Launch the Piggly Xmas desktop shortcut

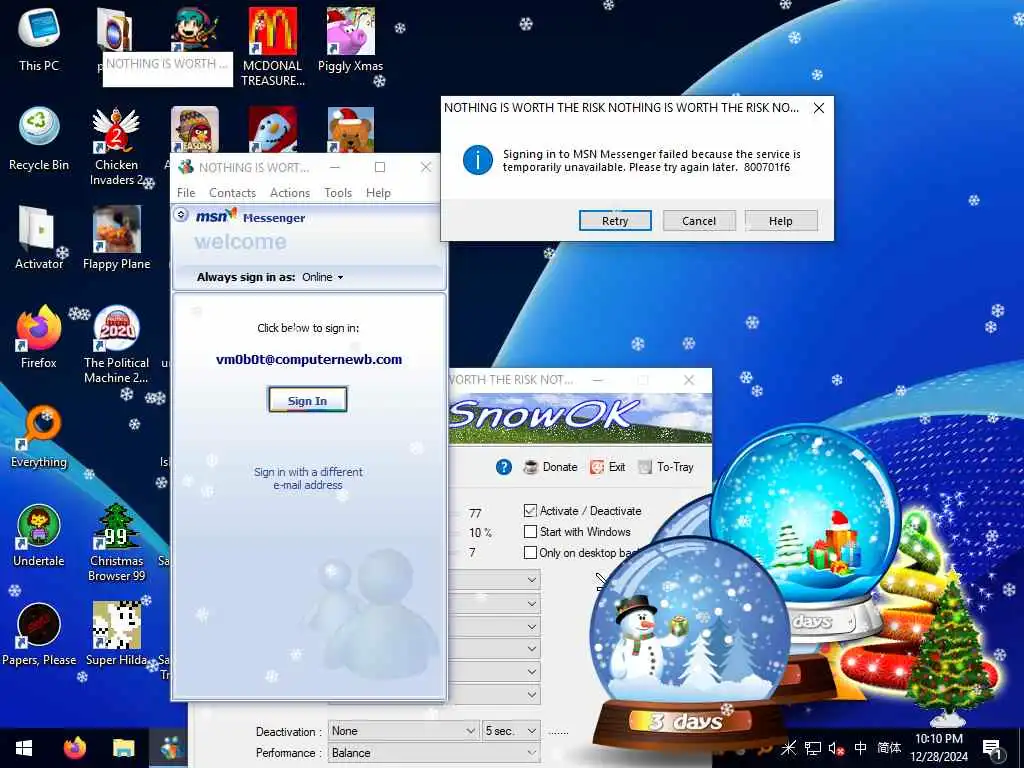click(350, 40)
